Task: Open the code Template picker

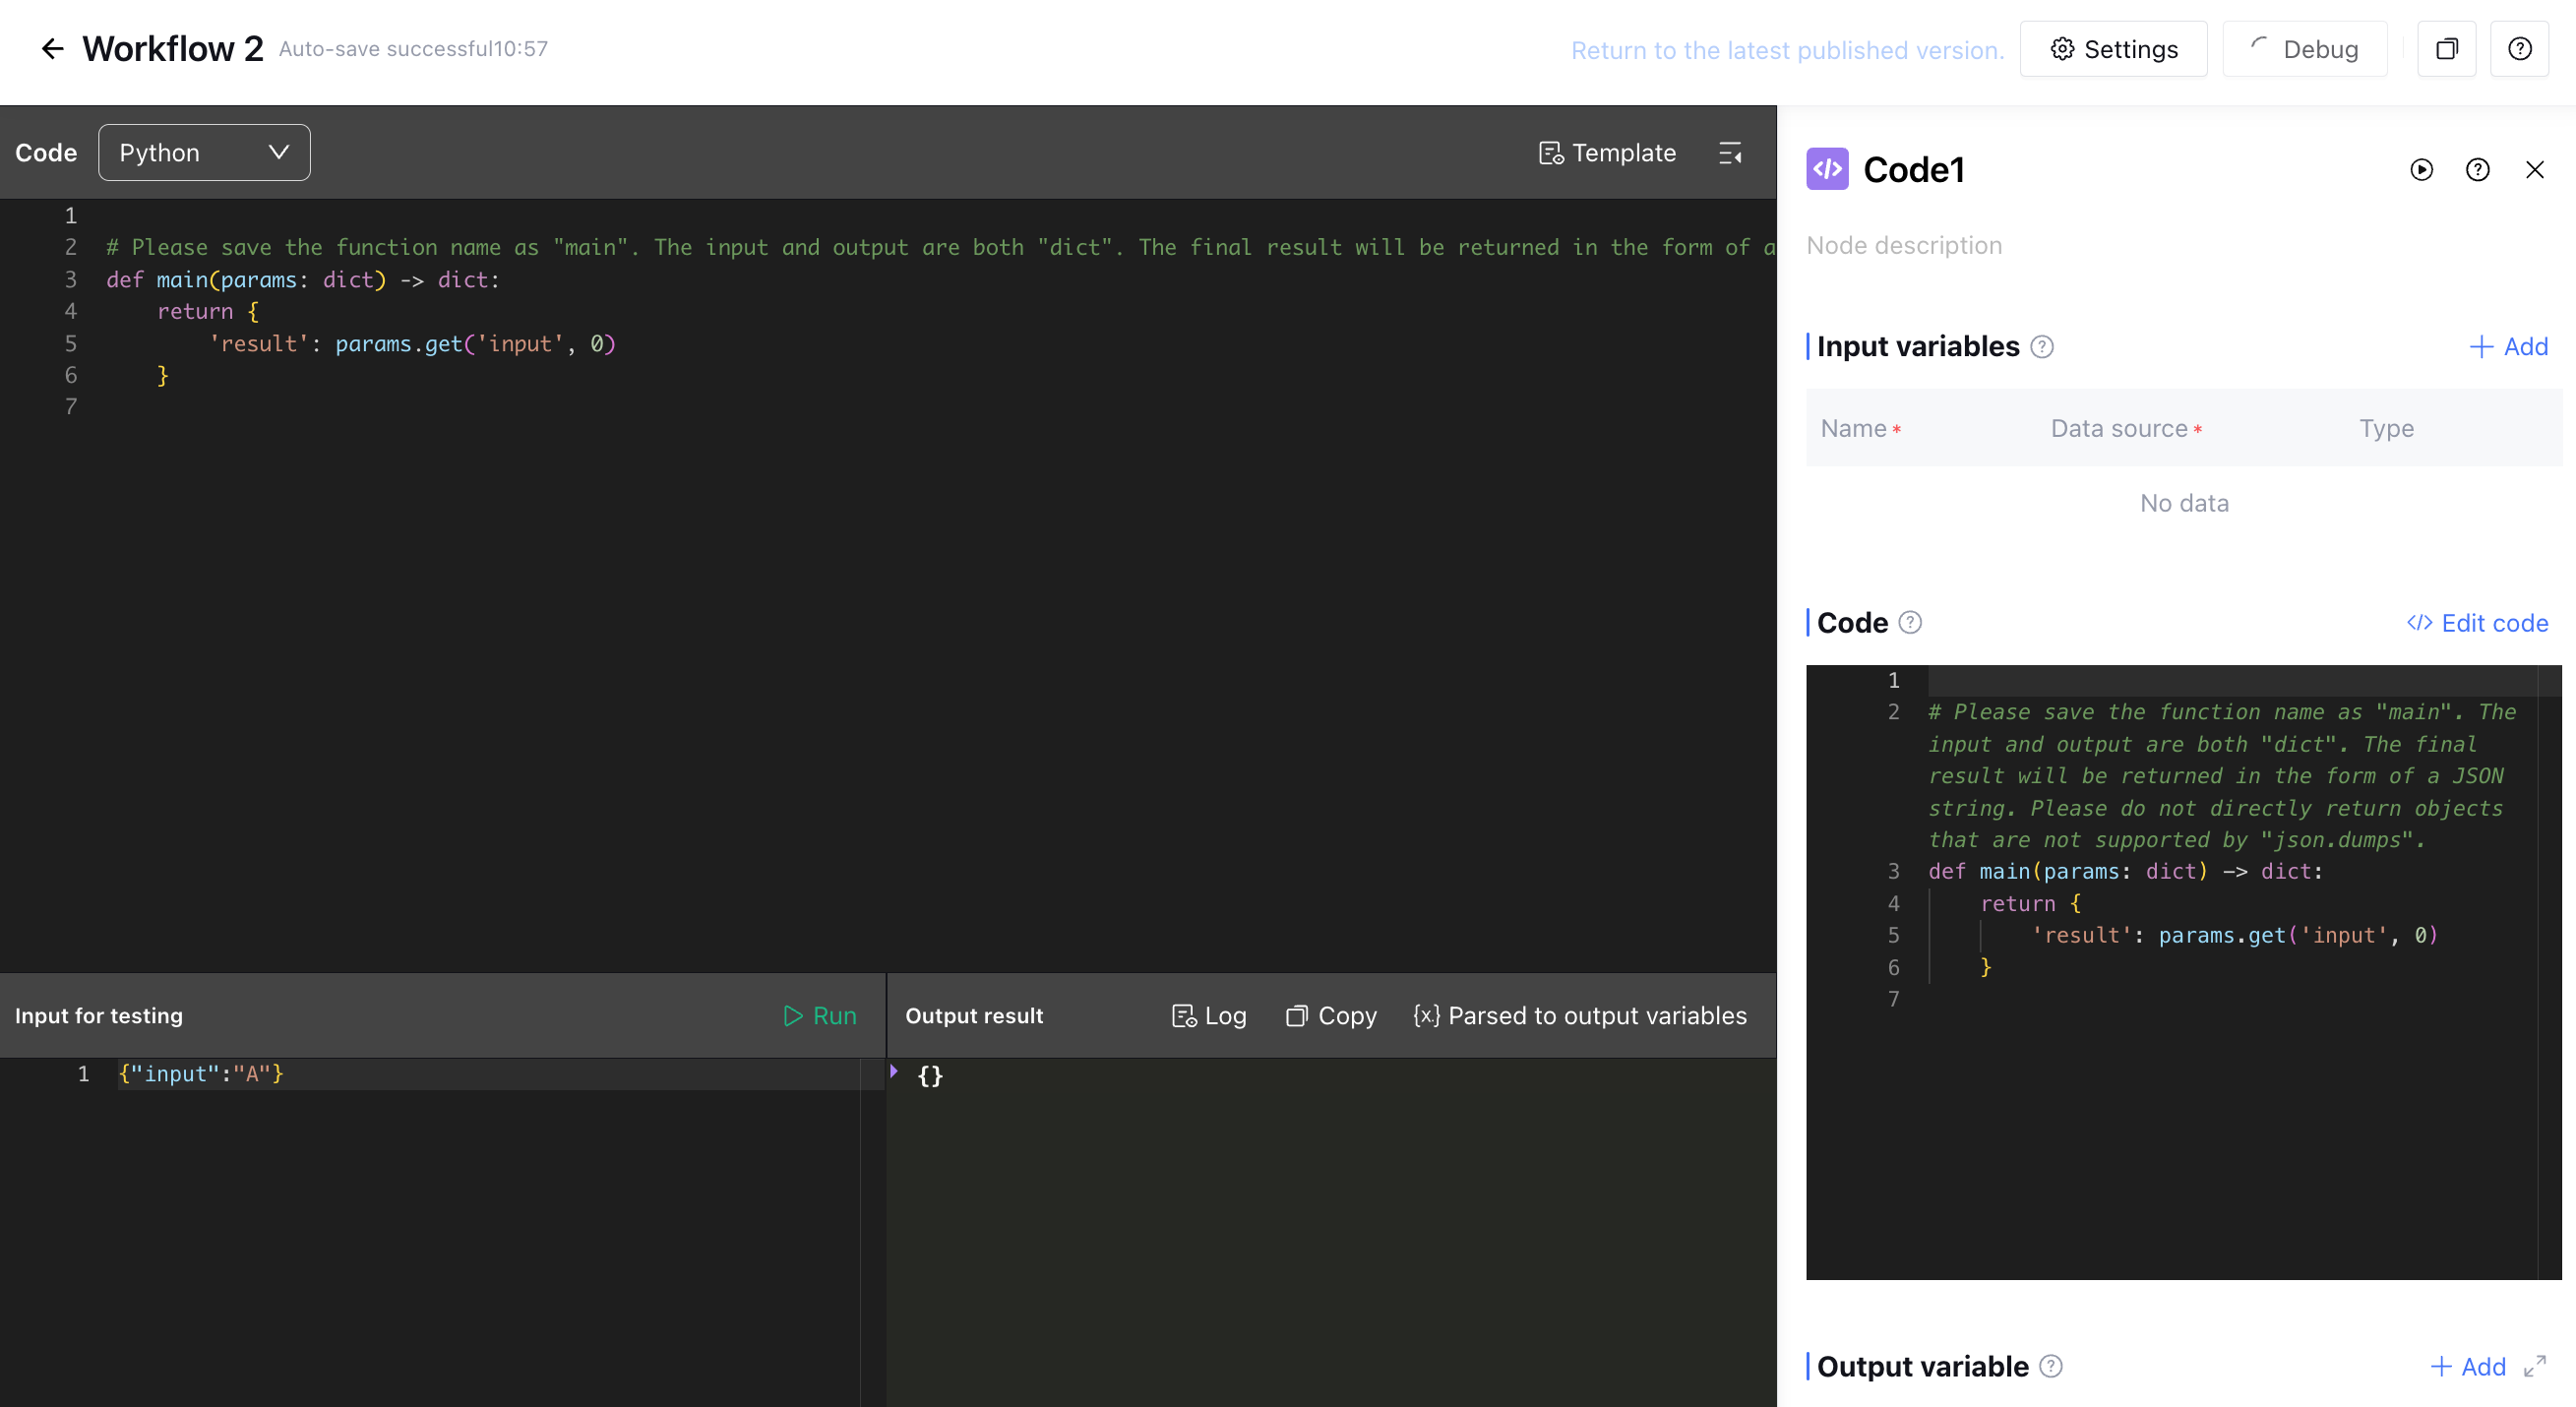Action: click(1607, 153)
